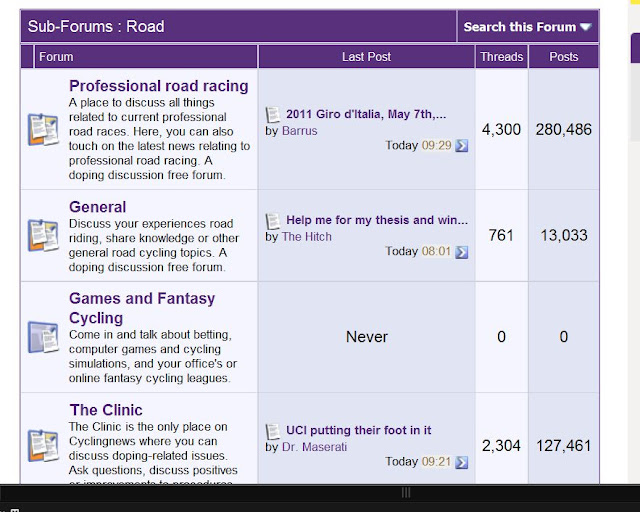Viewport: 640px width, 512px height.
Task: Click the Sub-Forums : Road title
Action: coord(96,27)
